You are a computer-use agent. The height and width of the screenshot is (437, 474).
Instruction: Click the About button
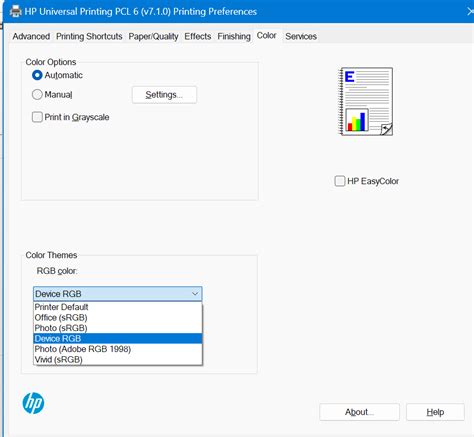359,412
